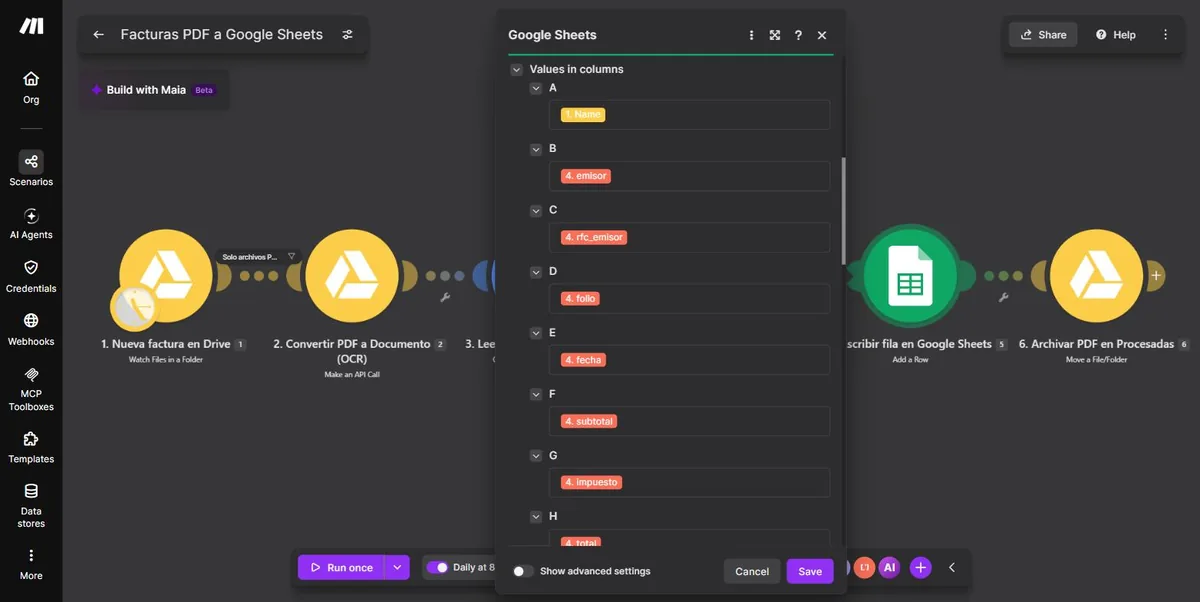Collapse column E field
1200x602 pixels.
(536, 333)
